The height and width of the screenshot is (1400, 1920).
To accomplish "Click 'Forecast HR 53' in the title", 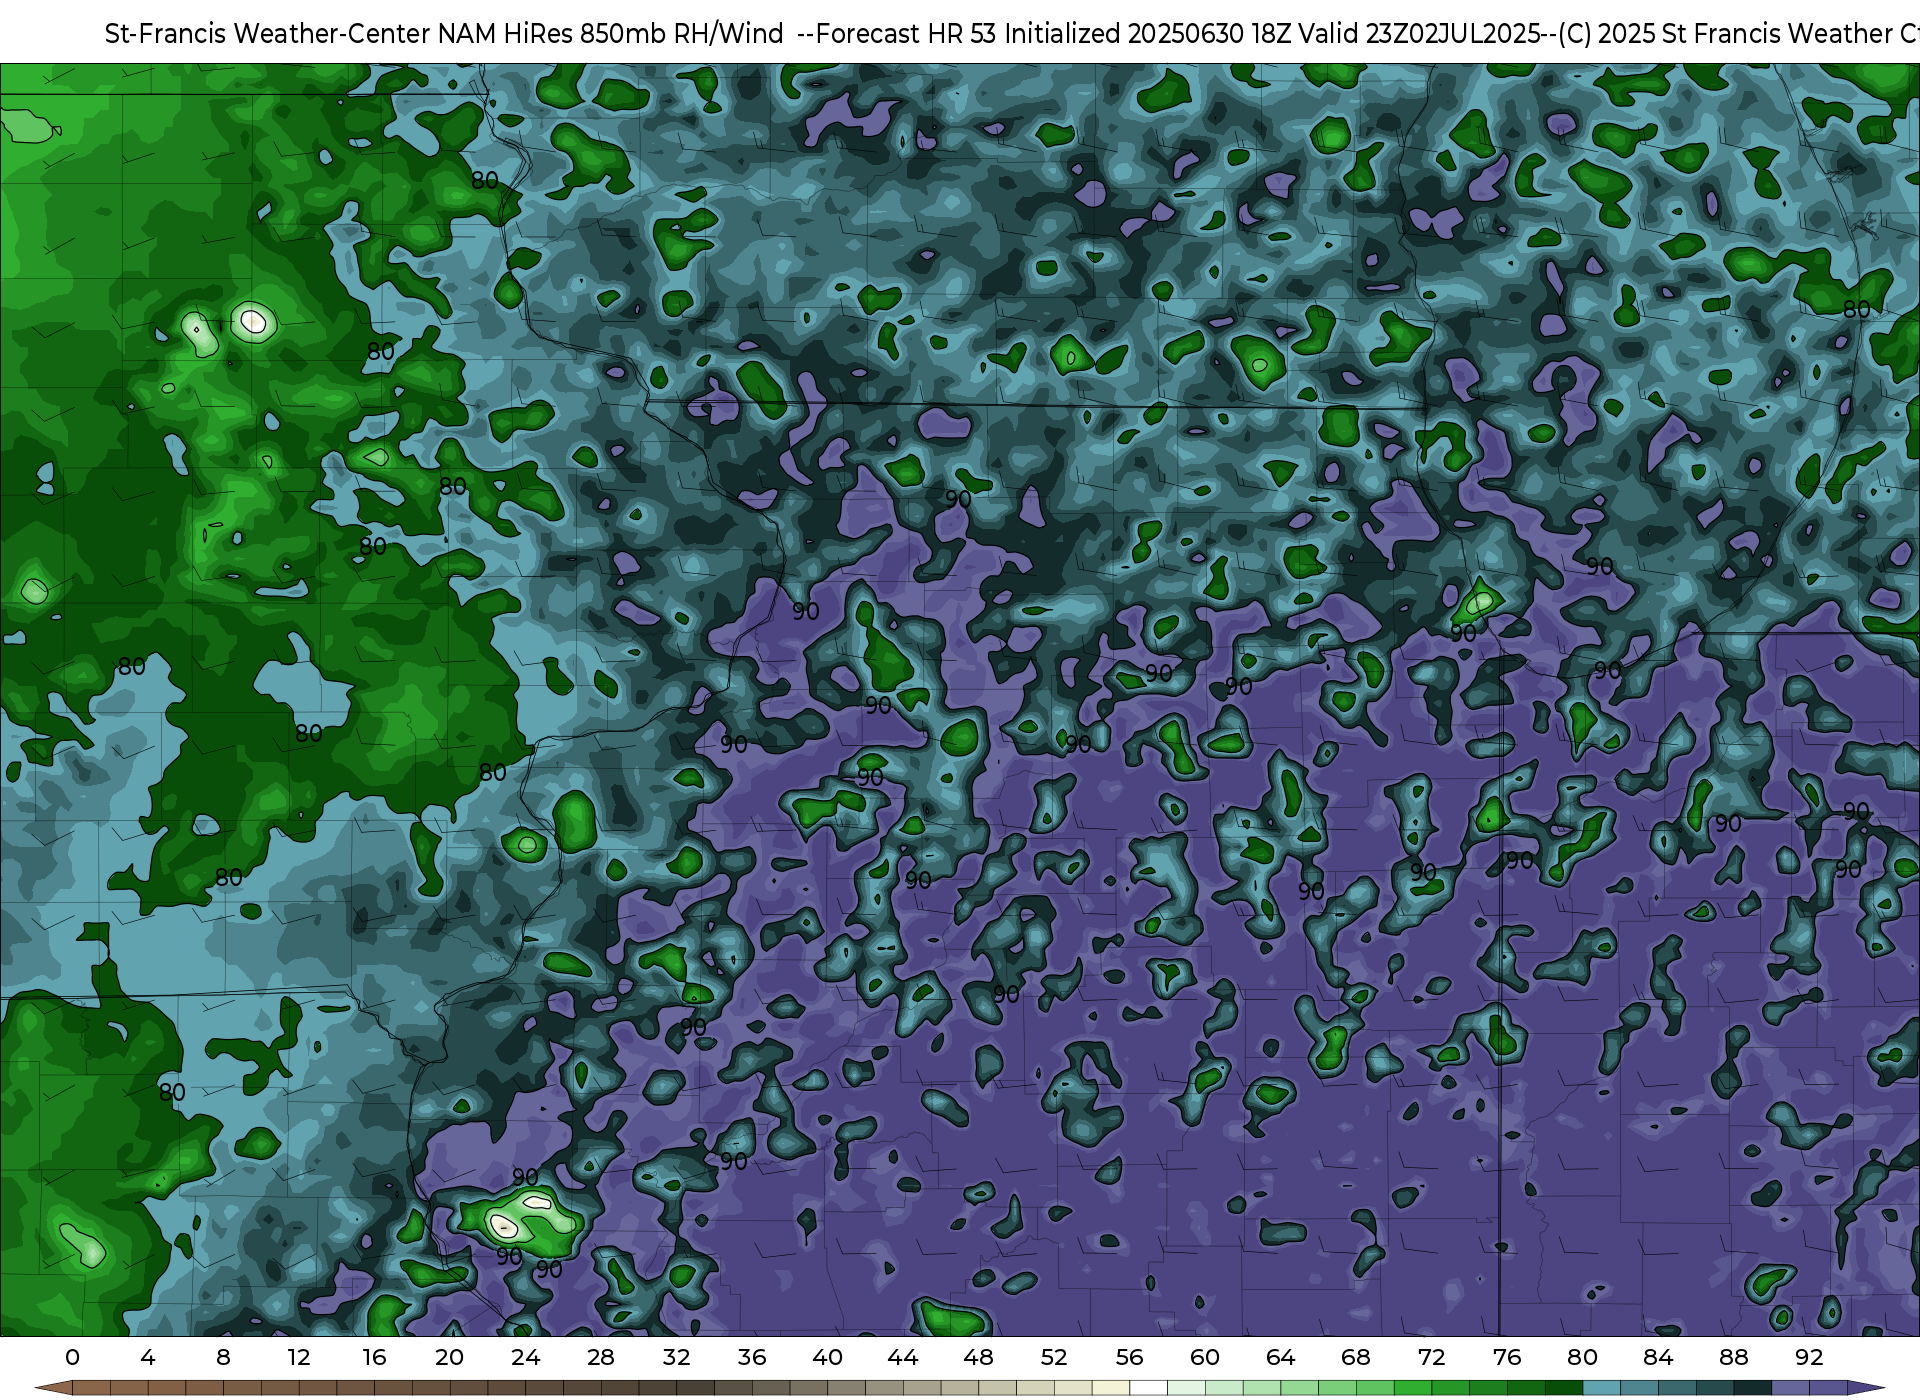I will pos(907,34).
